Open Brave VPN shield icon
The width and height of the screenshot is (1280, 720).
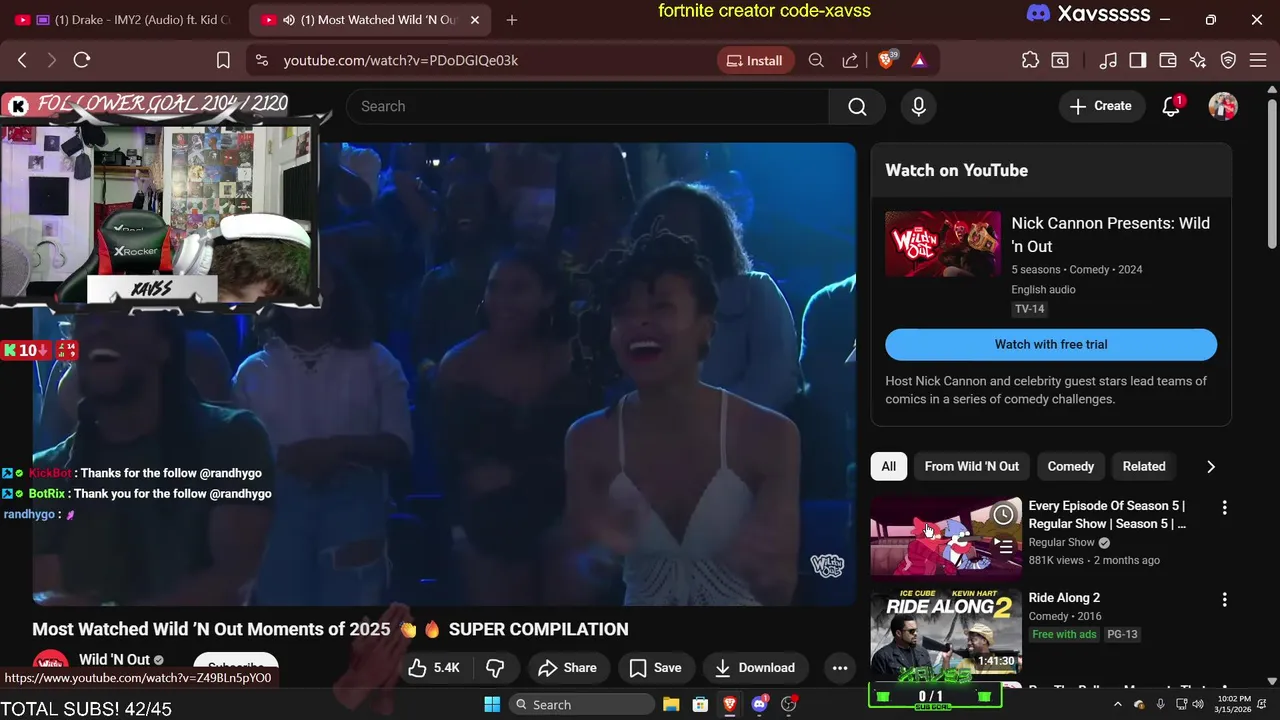click(x=1229, y=60)
